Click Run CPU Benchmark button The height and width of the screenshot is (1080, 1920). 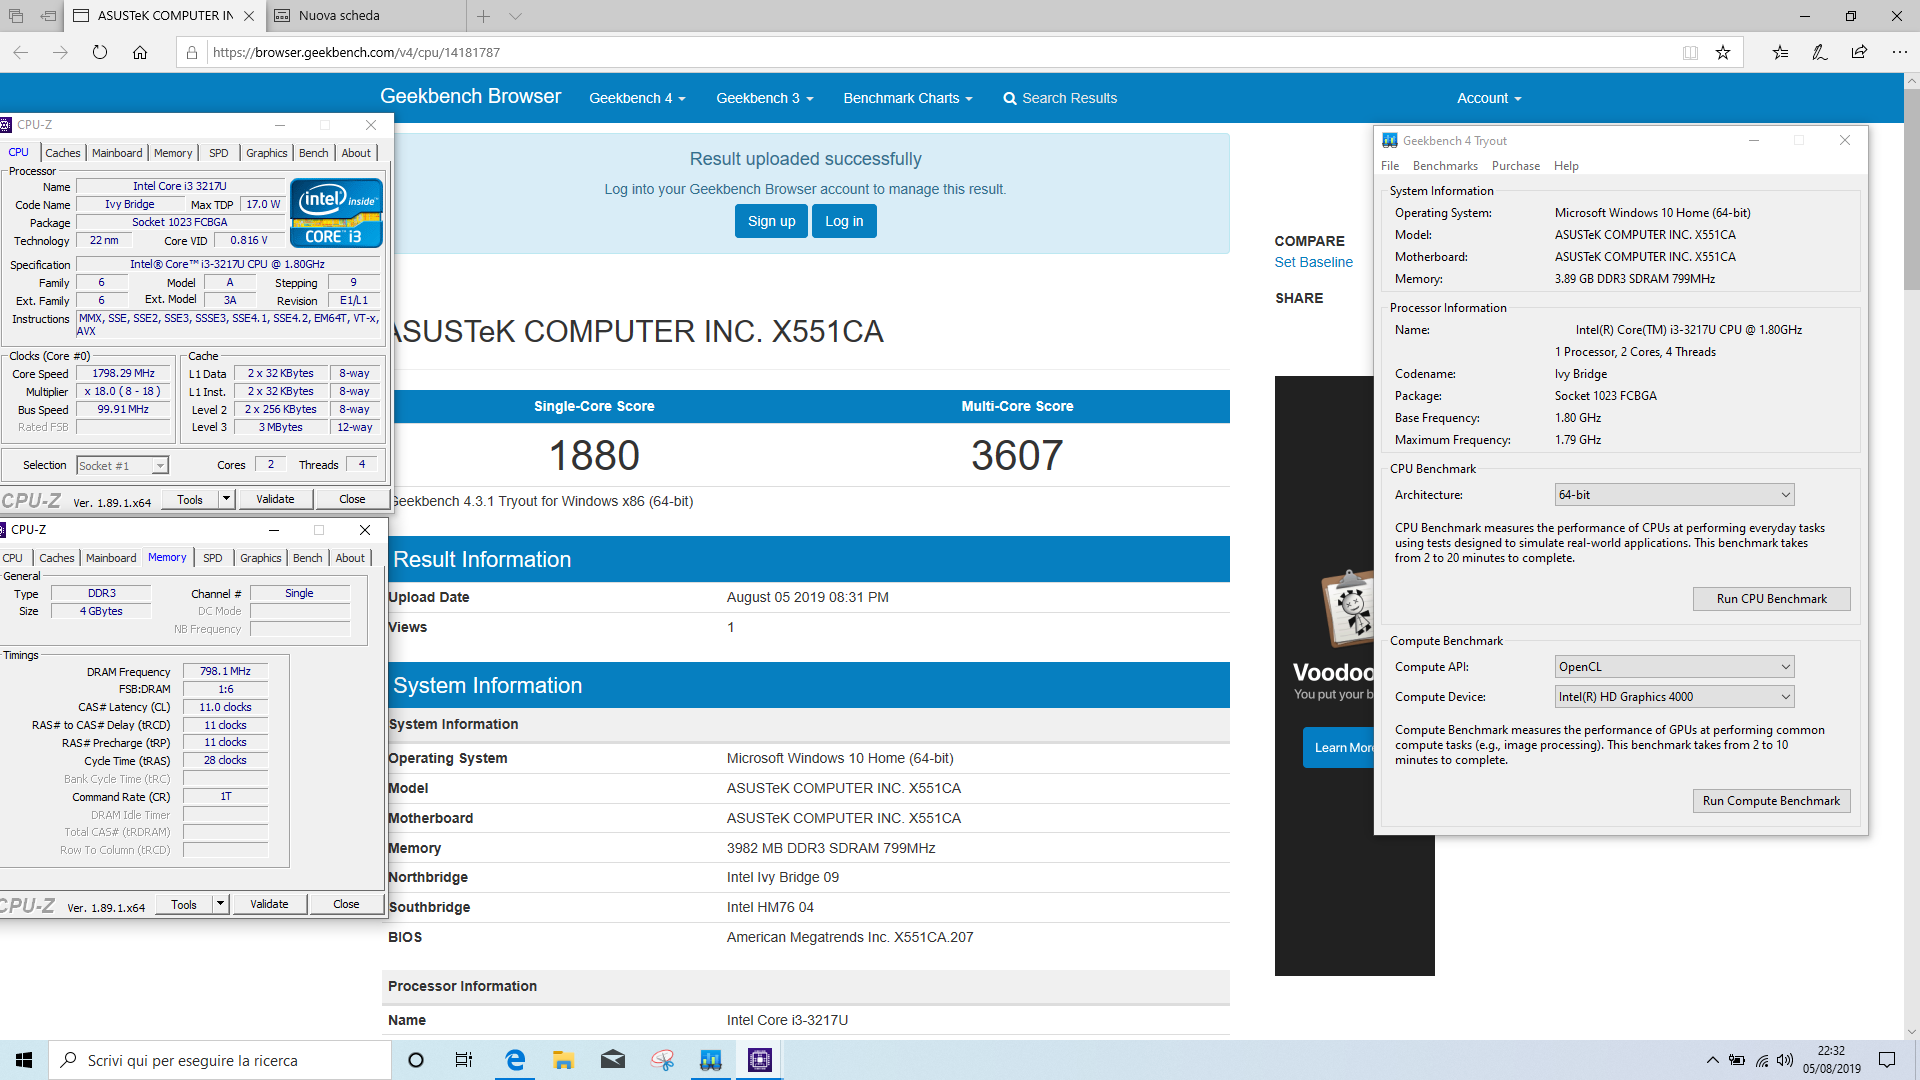1771,599
